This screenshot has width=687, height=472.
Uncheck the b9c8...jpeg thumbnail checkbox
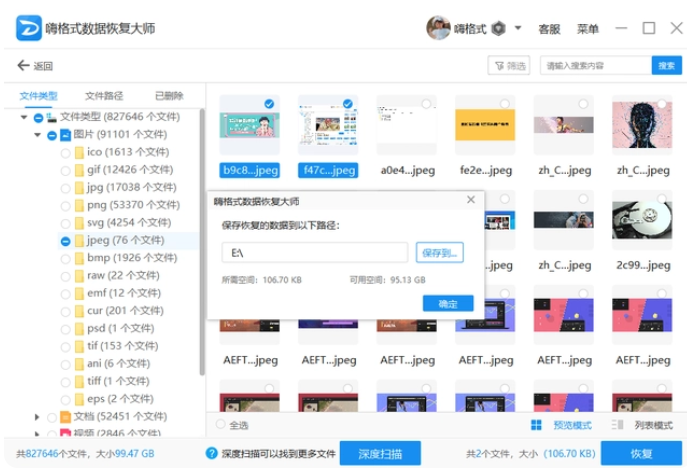pyautogui.click(x=269, y=104)
